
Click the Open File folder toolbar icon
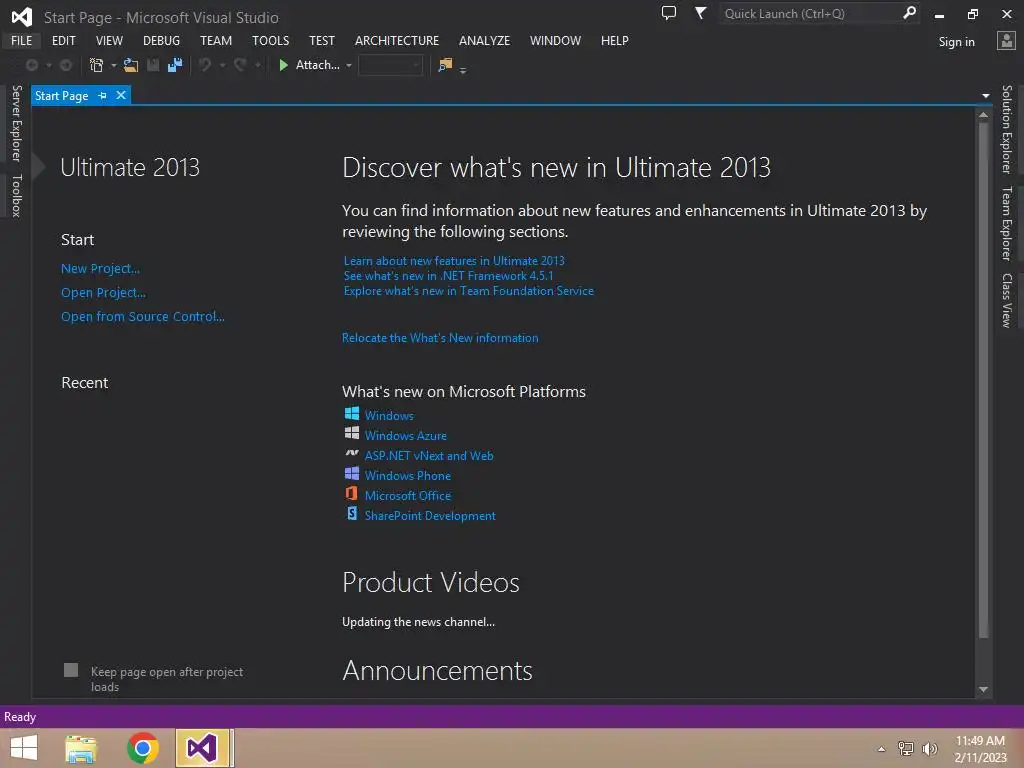[x=131, y=65]
